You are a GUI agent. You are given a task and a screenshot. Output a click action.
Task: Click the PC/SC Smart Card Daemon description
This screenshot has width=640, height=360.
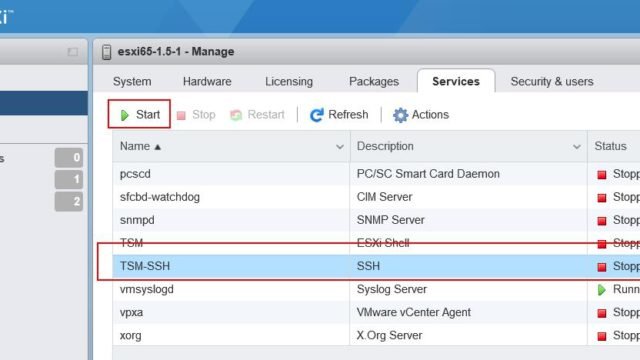click(x=428, y=174)
